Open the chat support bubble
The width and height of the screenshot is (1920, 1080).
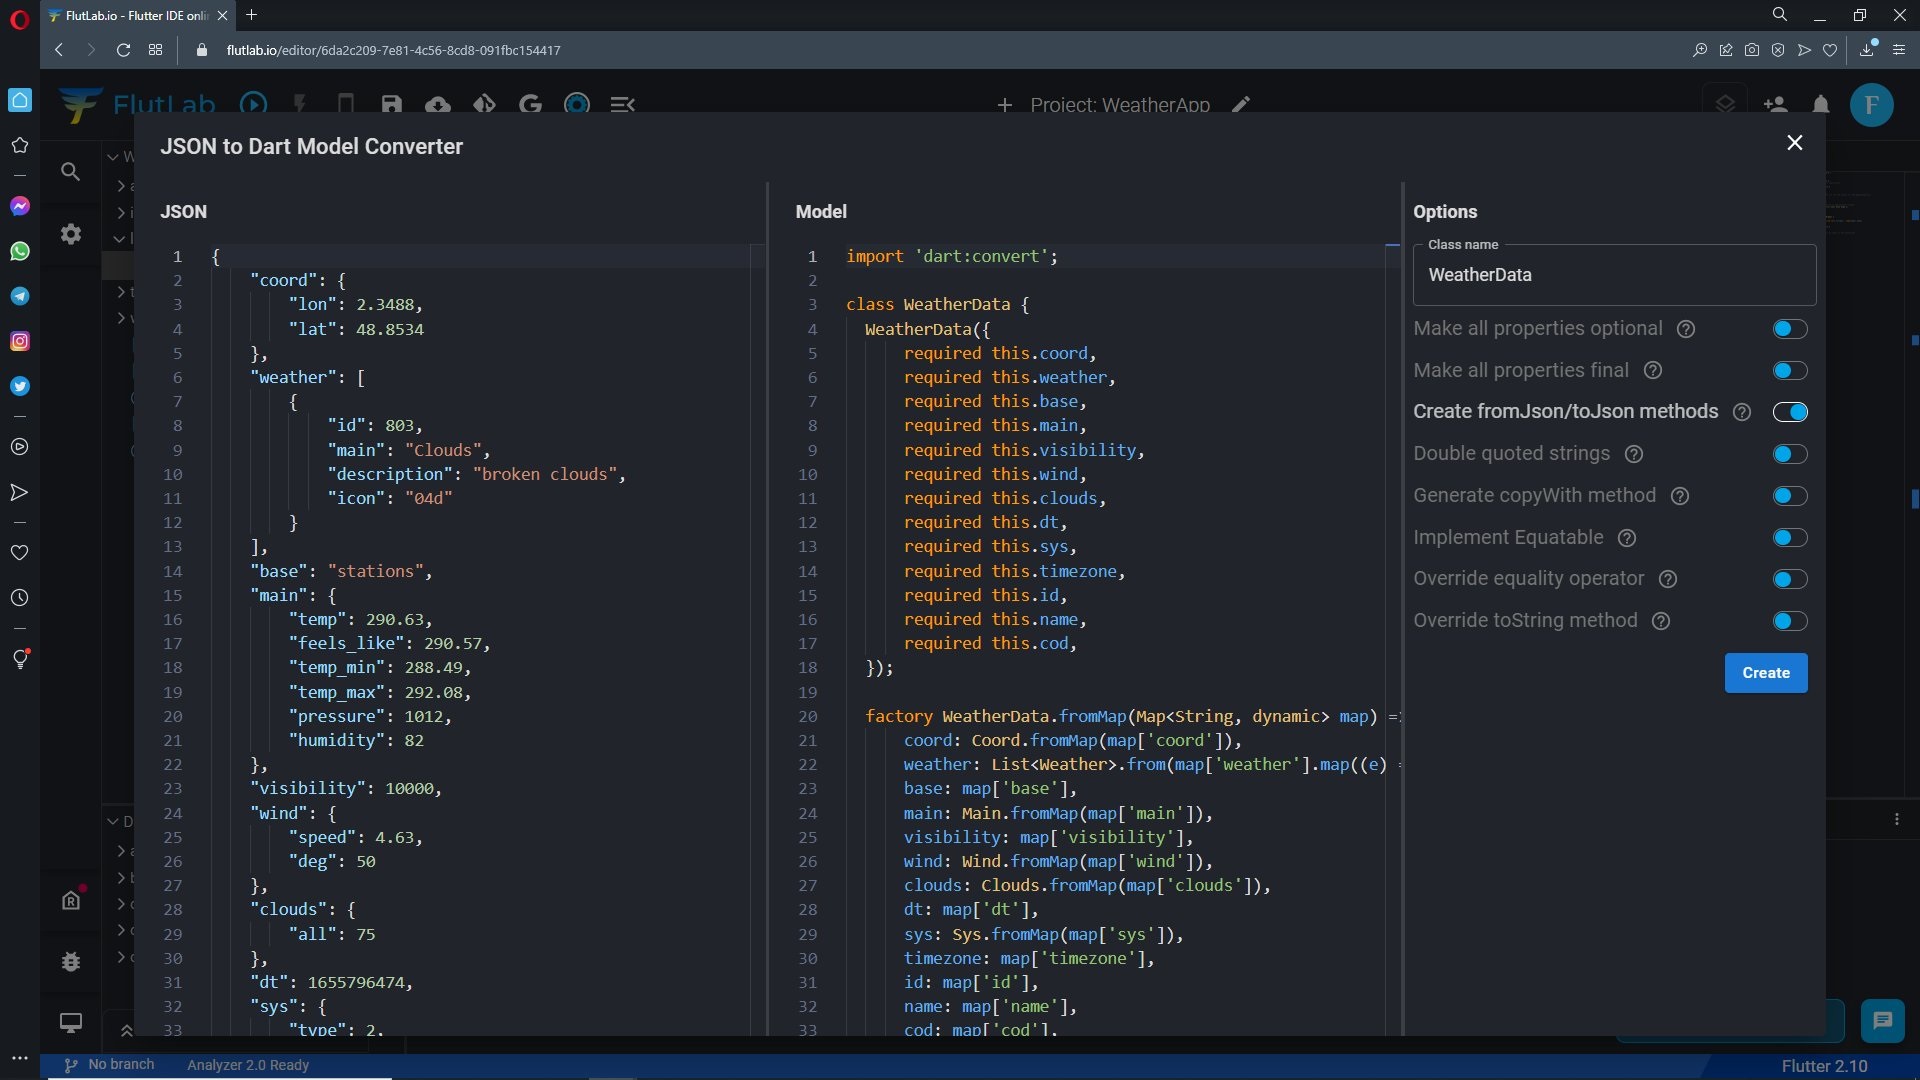[1882, 1020]
